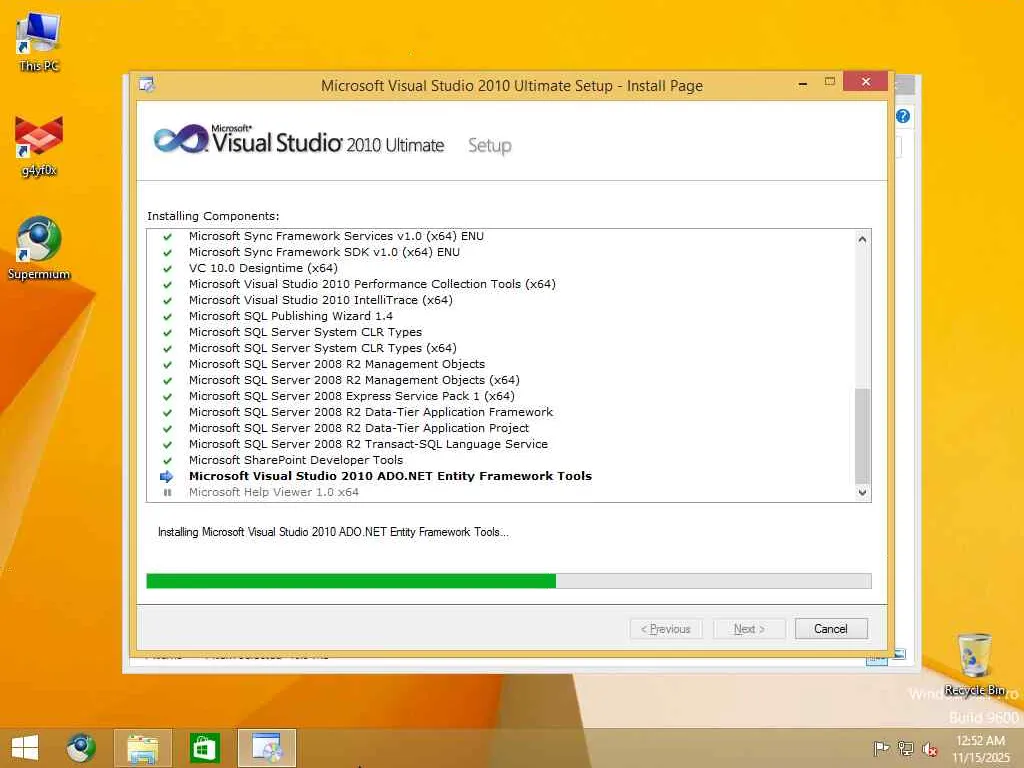Close the setup window
1024x768 pixels.
[865, 82]
